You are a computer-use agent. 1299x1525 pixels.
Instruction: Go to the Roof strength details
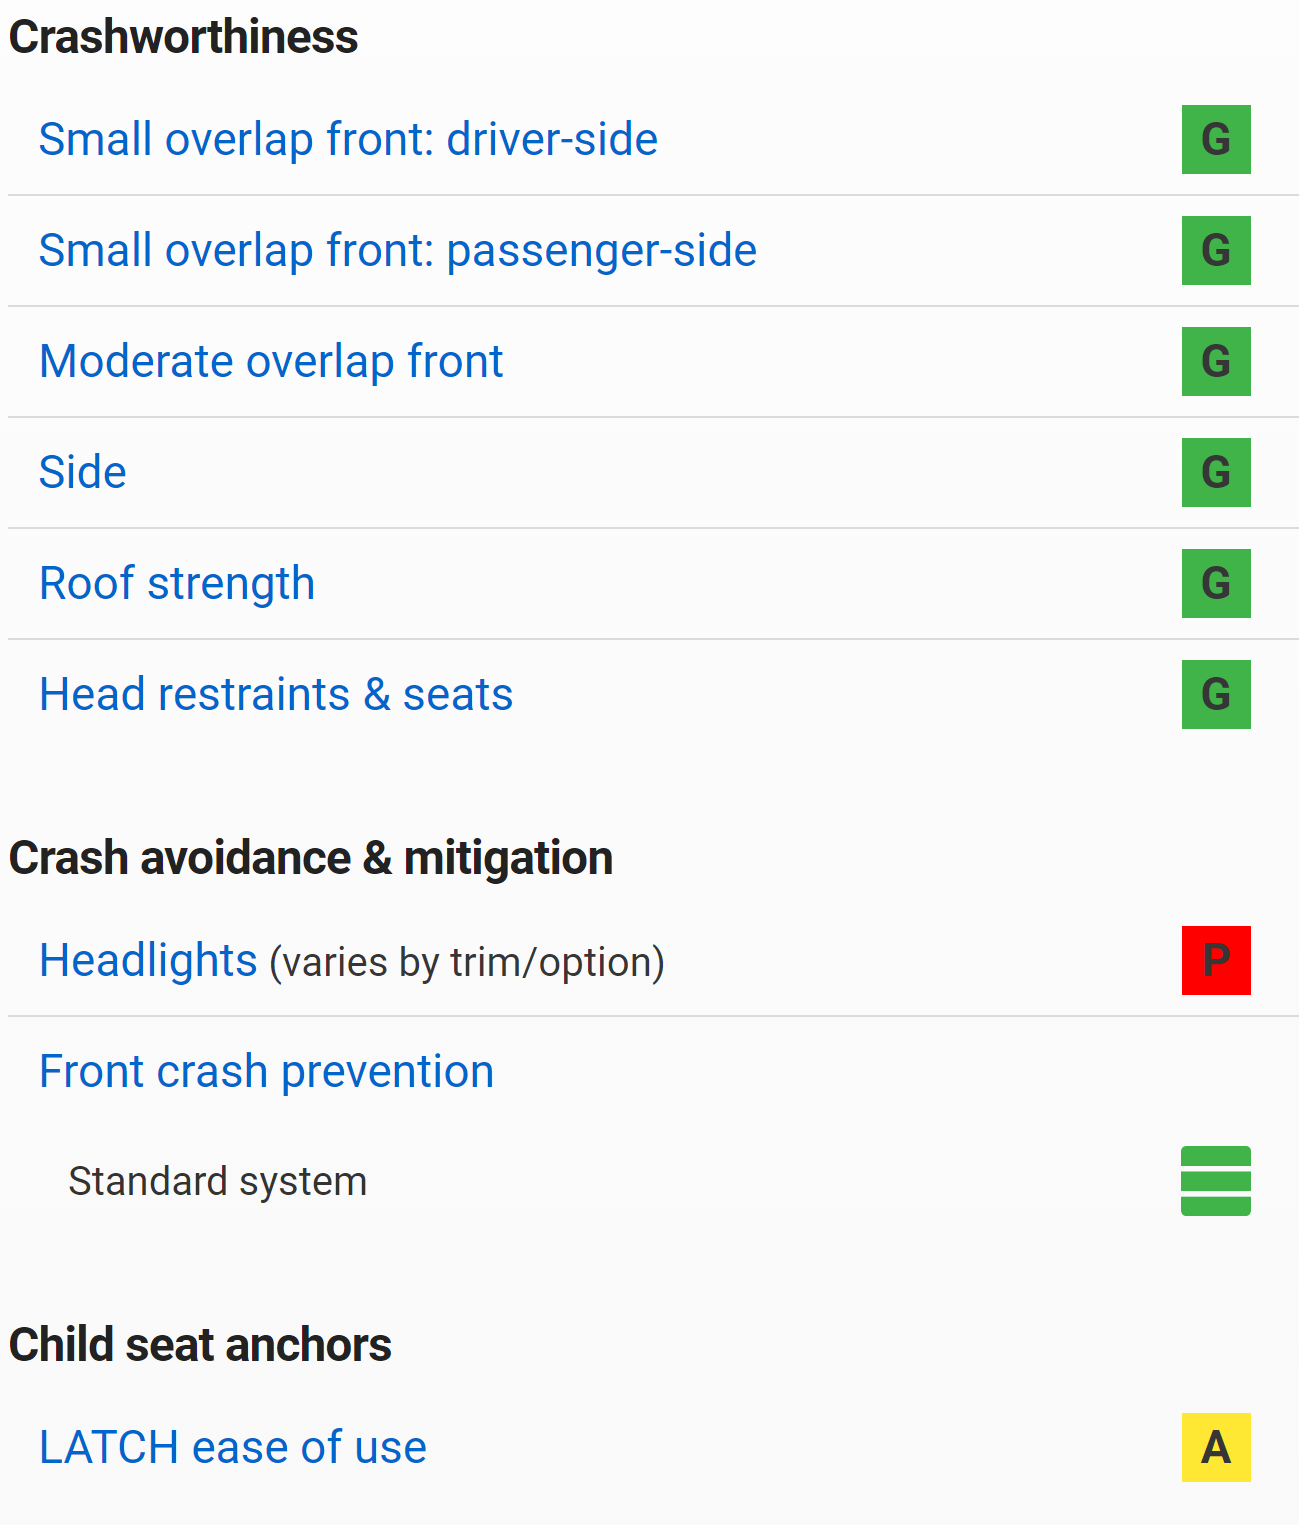click(177, 583)
